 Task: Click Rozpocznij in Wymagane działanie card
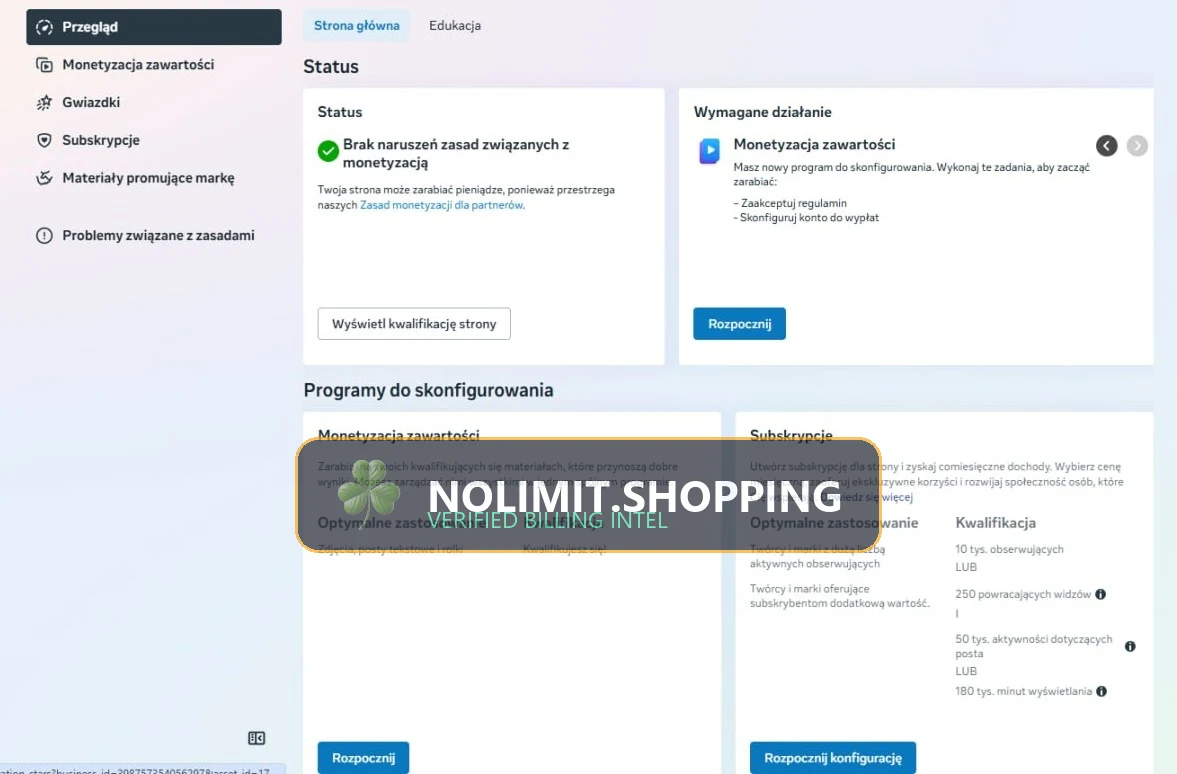739,324
